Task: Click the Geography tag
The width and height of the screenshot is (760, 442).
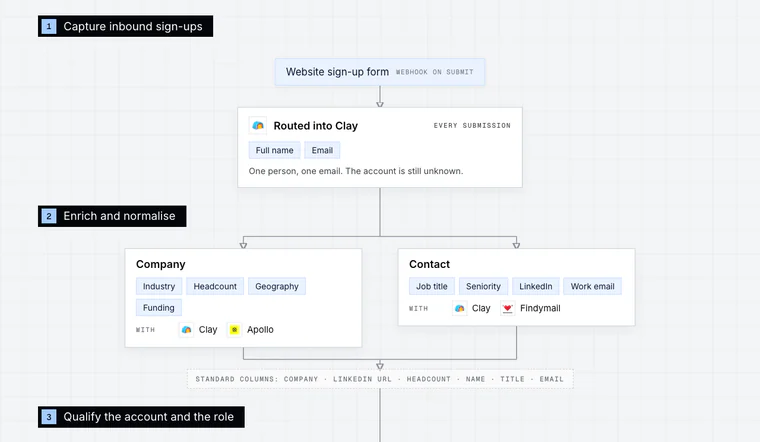Action: pyautogui.click(x=277, y=286)
